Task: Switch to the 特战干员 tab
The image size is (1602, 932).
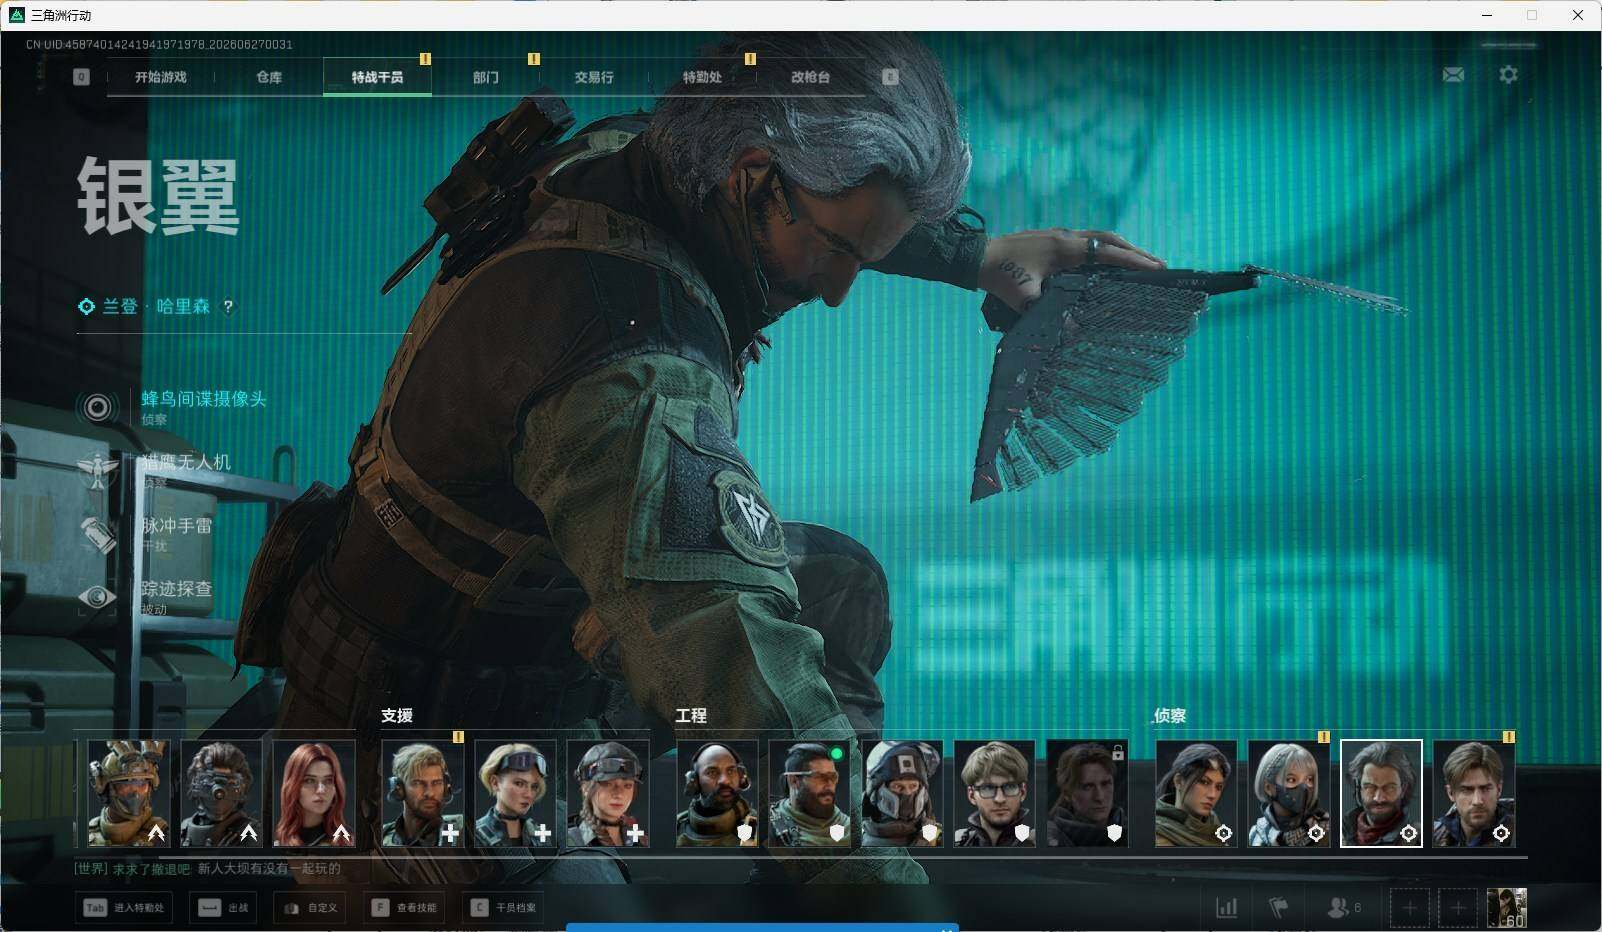Action: coord(377,77)
